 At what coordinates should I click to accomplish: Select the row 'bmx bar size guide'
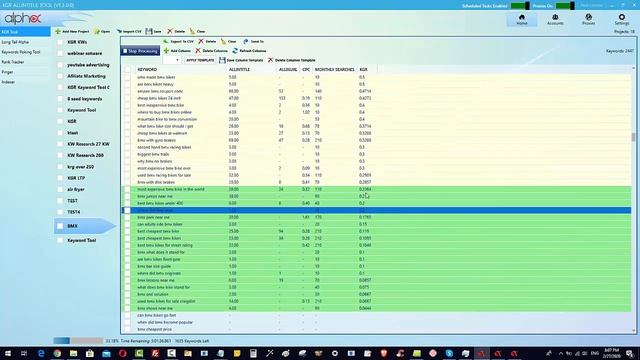(x=376, y=267)
